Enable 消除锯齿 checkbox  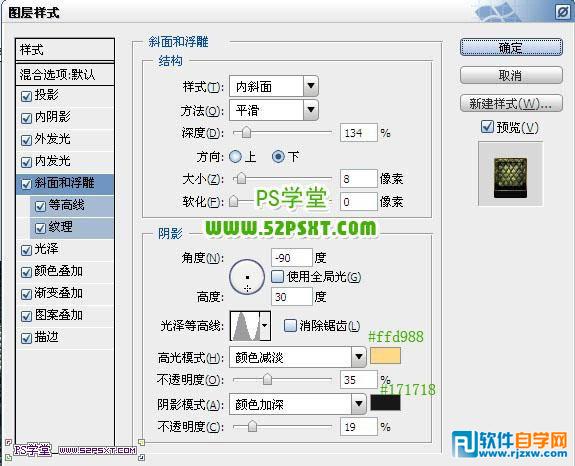[290, 326]
